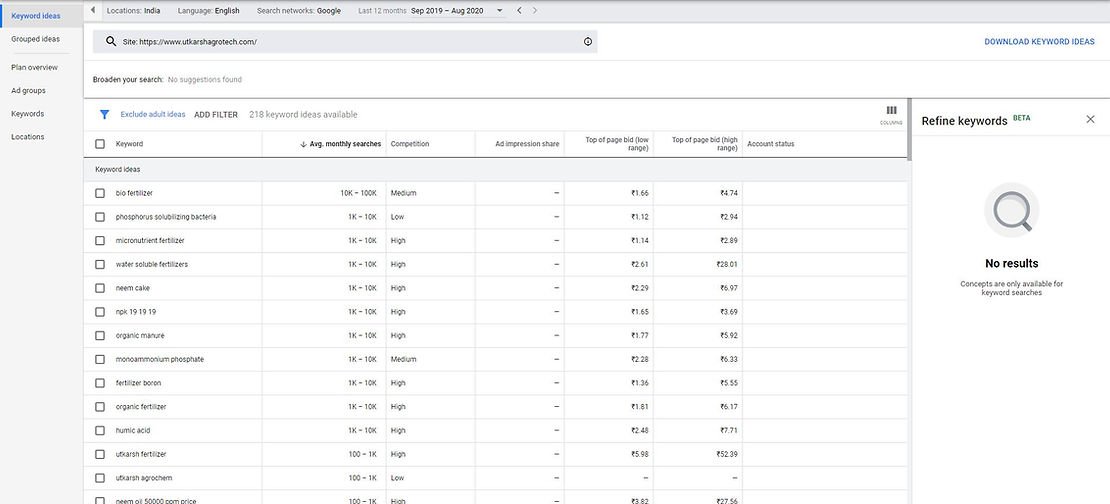
Task: Collapse the sidebar with the left triangle arrow
Action: tap(93, 10)
